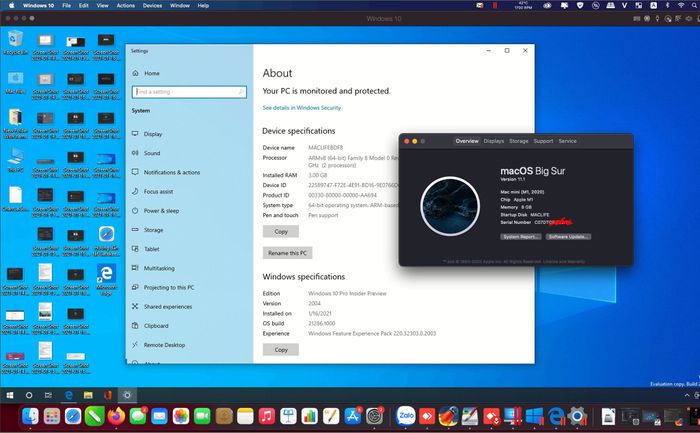Open Photos app in the dock
Screen dimensions: 700x433
click(x=181, y=416)
